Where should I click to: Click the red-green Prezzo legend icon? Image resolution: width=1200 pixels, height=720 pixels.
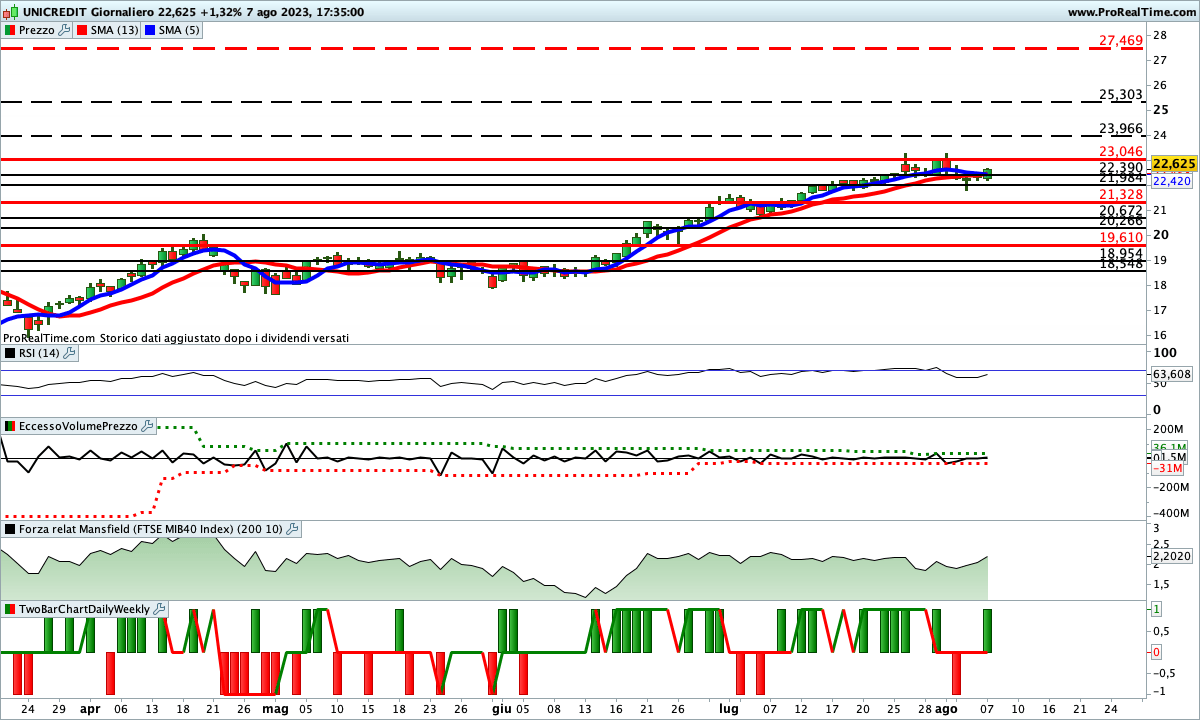10,30
